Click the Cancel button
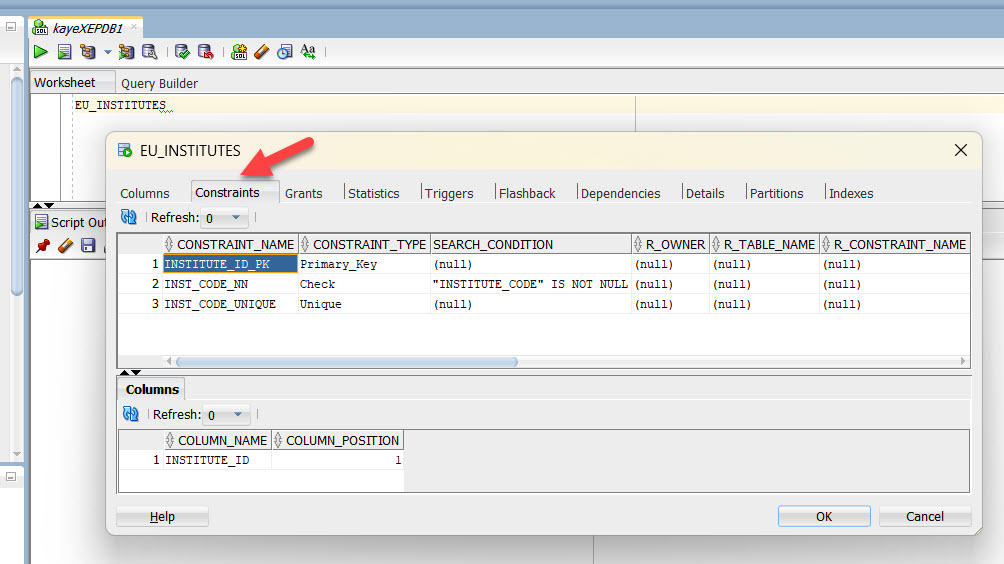 click(925, 517)
